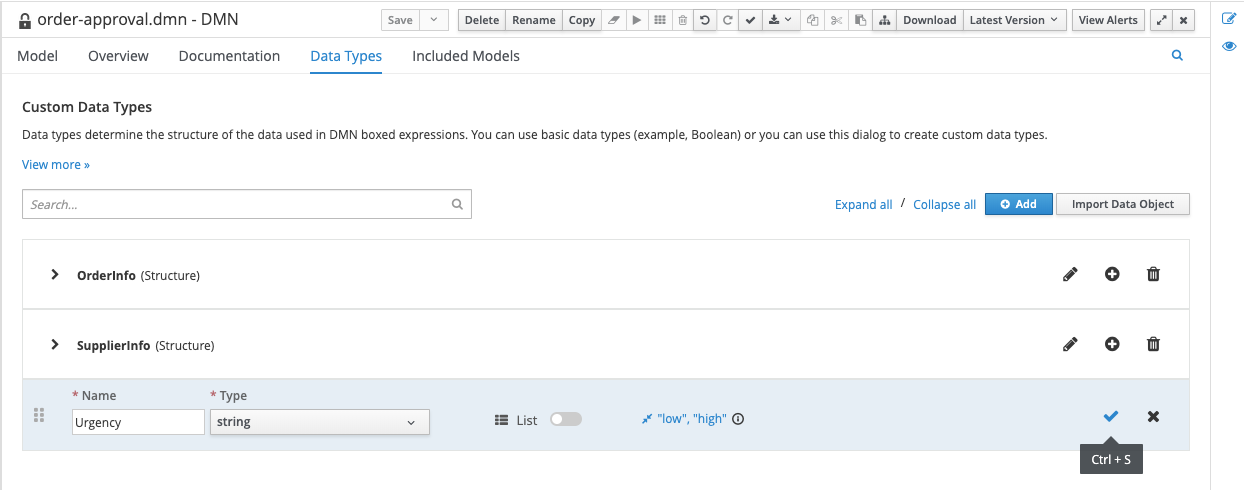Viewport: 1244px width, 490px height.
Task: Click the scissors cut icon
Action: (837, 20)
